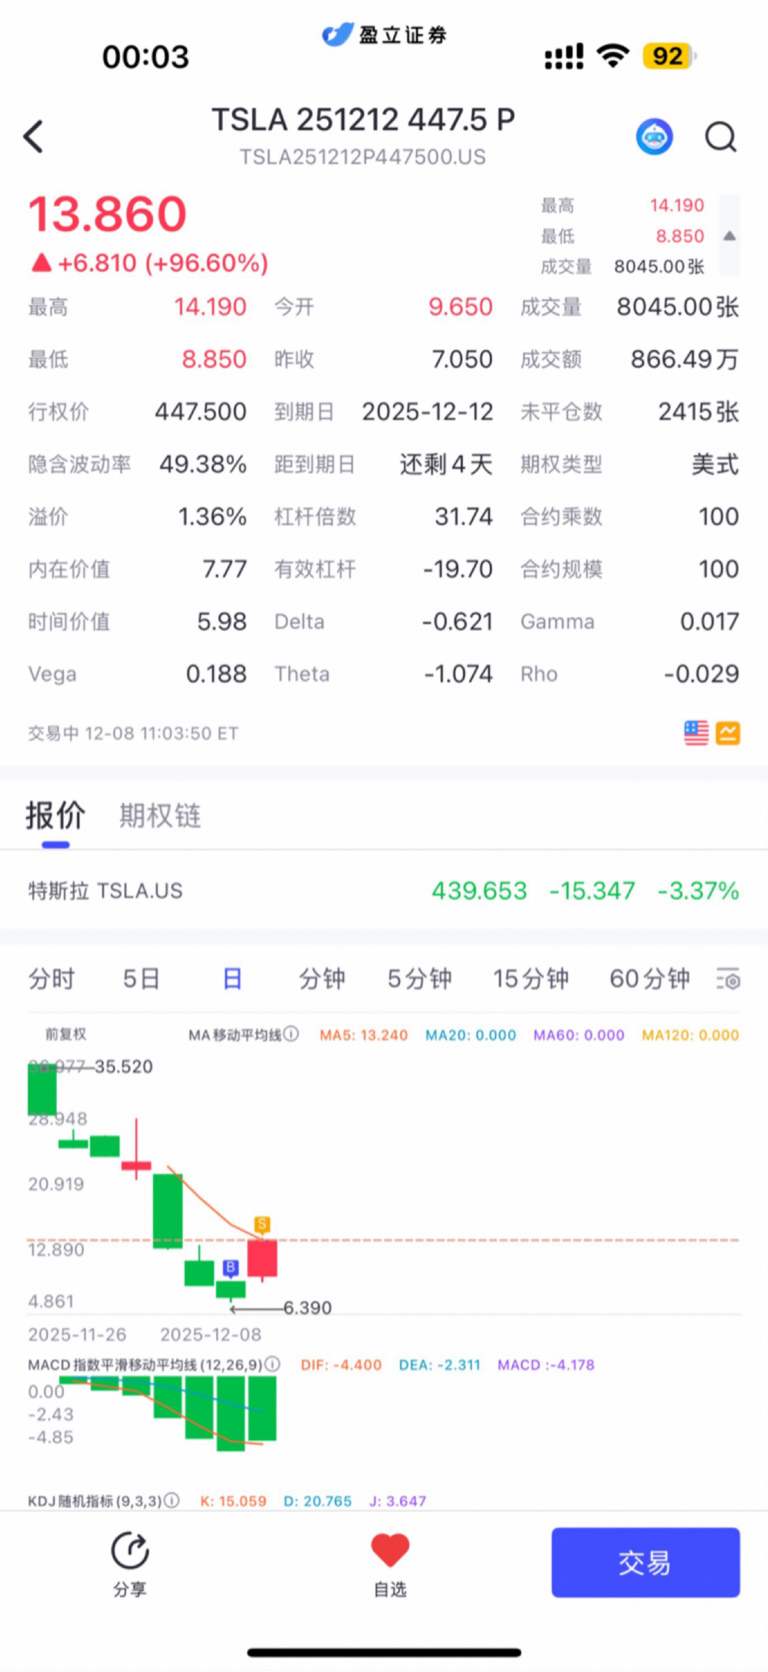Tap the blue 交易 button
The height and width of the screenshot is (1672, 768).
tap(646, 1562)
